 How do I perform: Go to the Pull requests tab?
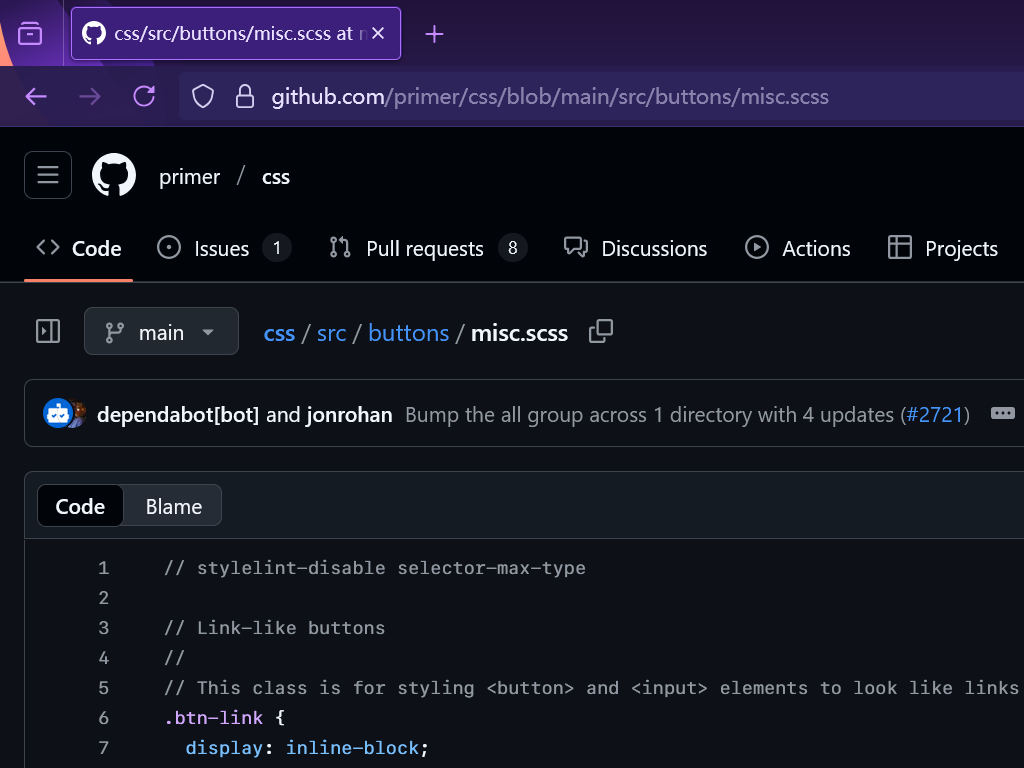click(x=427, y=248)
